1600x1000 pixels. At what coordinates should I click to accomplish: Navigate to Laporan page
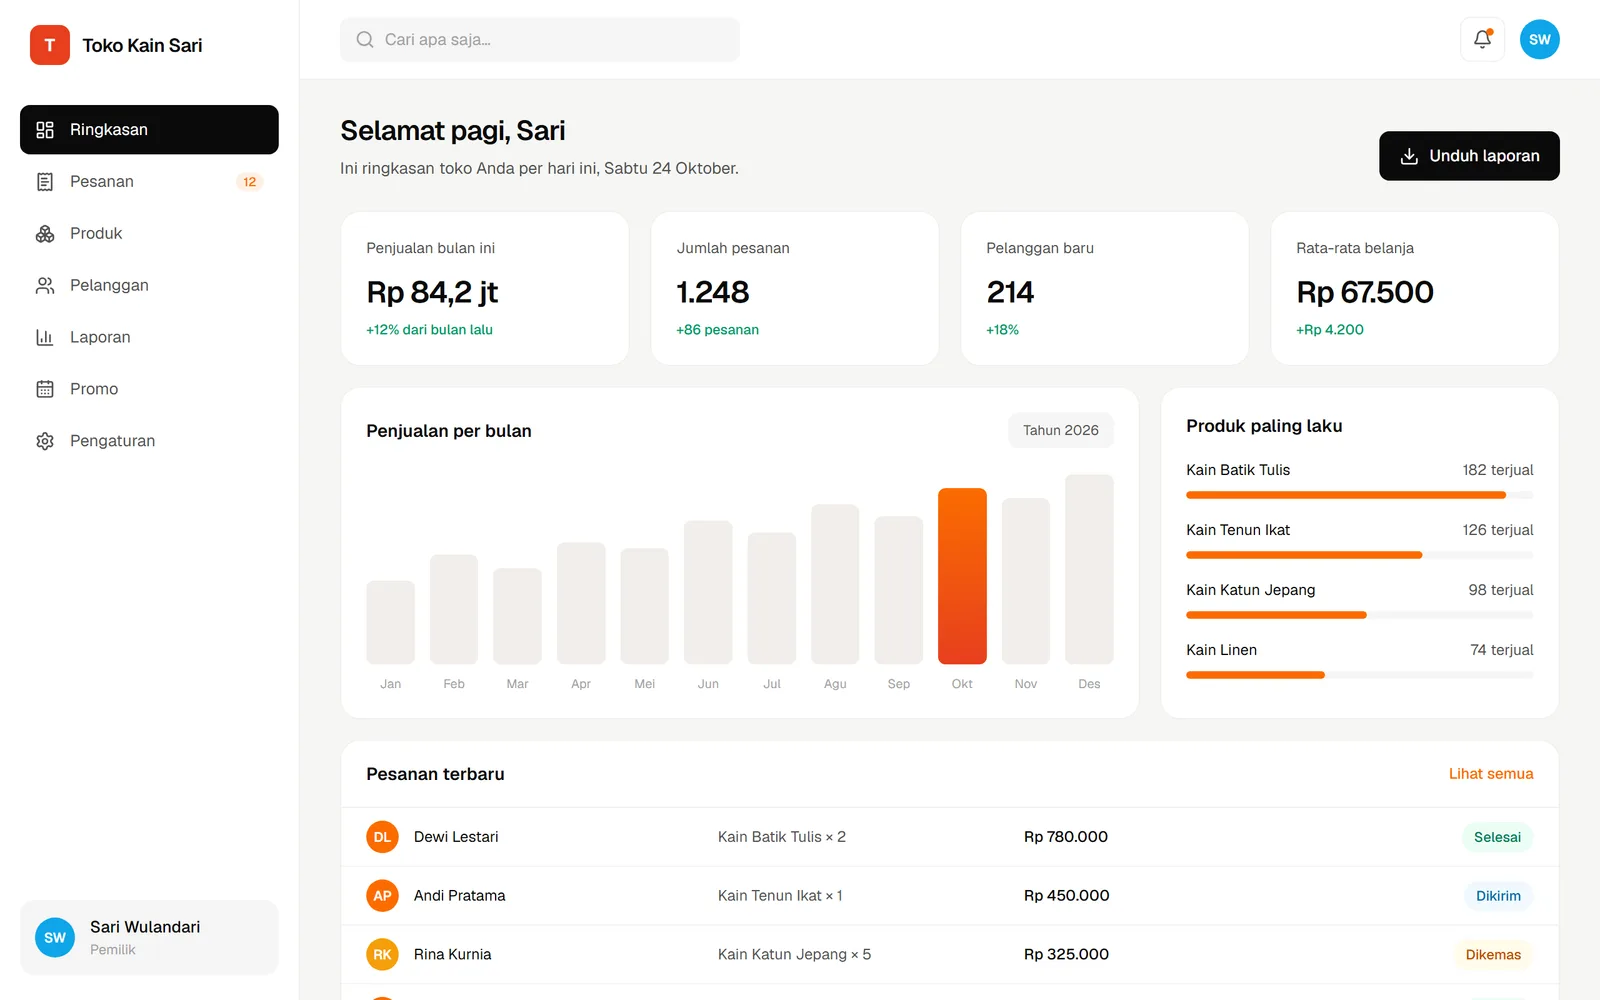coord(149,338)
